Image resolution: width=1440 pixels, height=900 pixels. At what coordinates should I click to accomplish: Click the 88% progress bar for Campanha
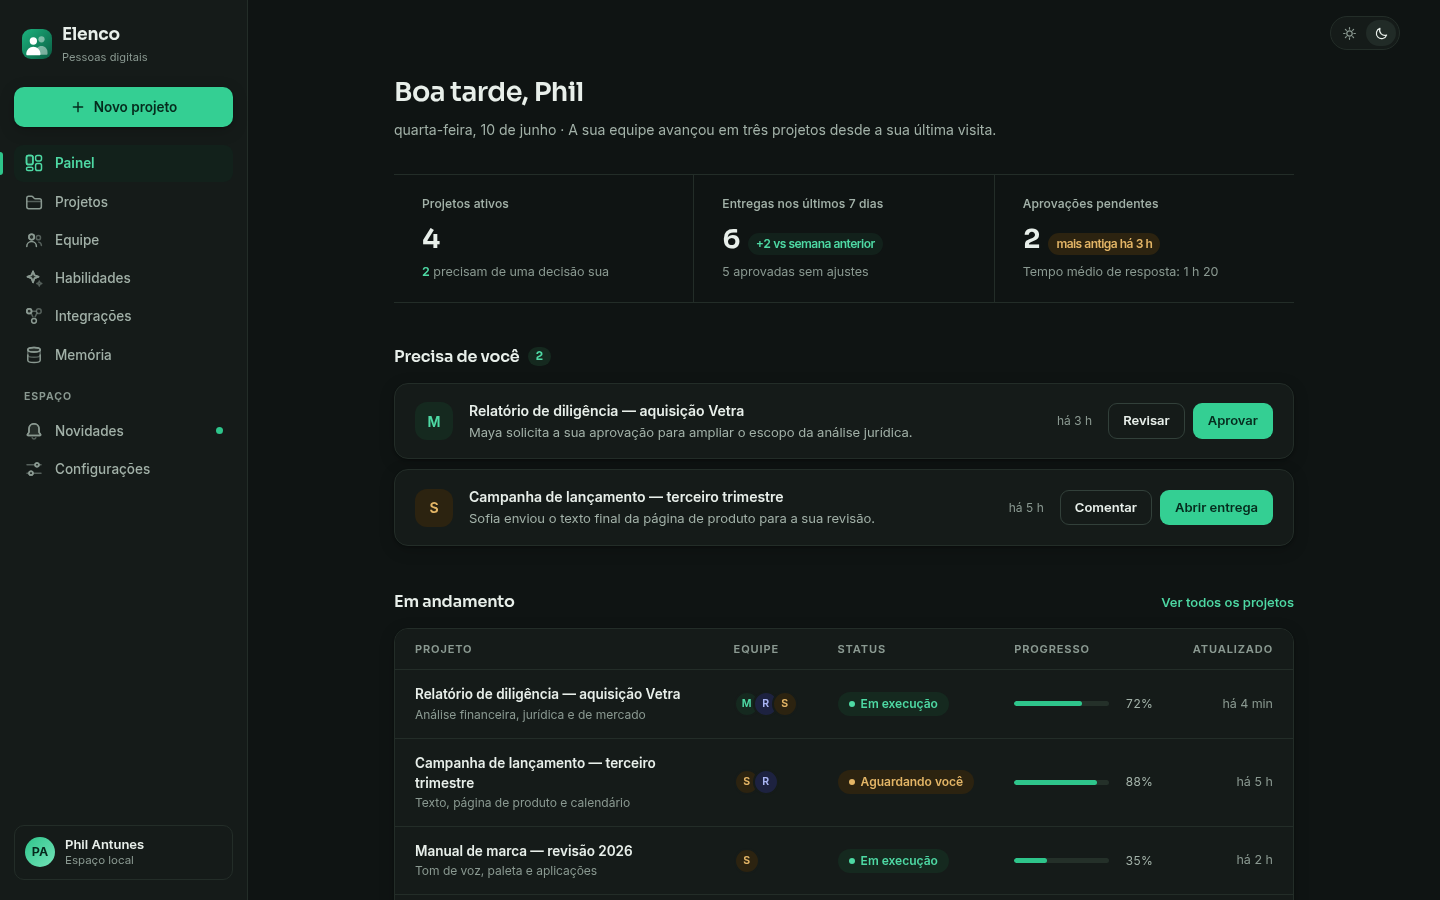tap(1061, 782)
